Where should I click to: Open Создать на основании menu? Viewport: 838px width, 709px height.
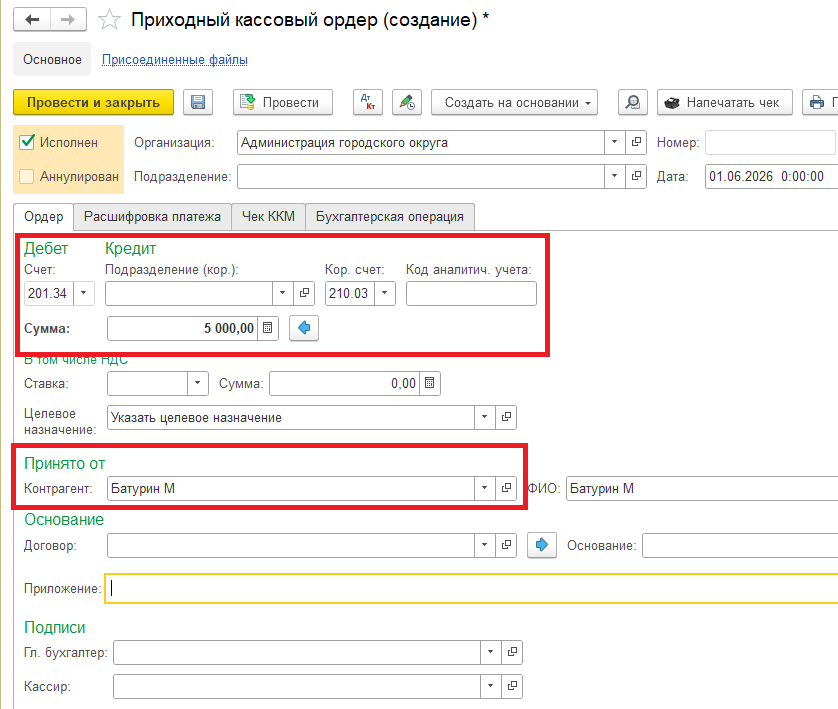point(514,102)
